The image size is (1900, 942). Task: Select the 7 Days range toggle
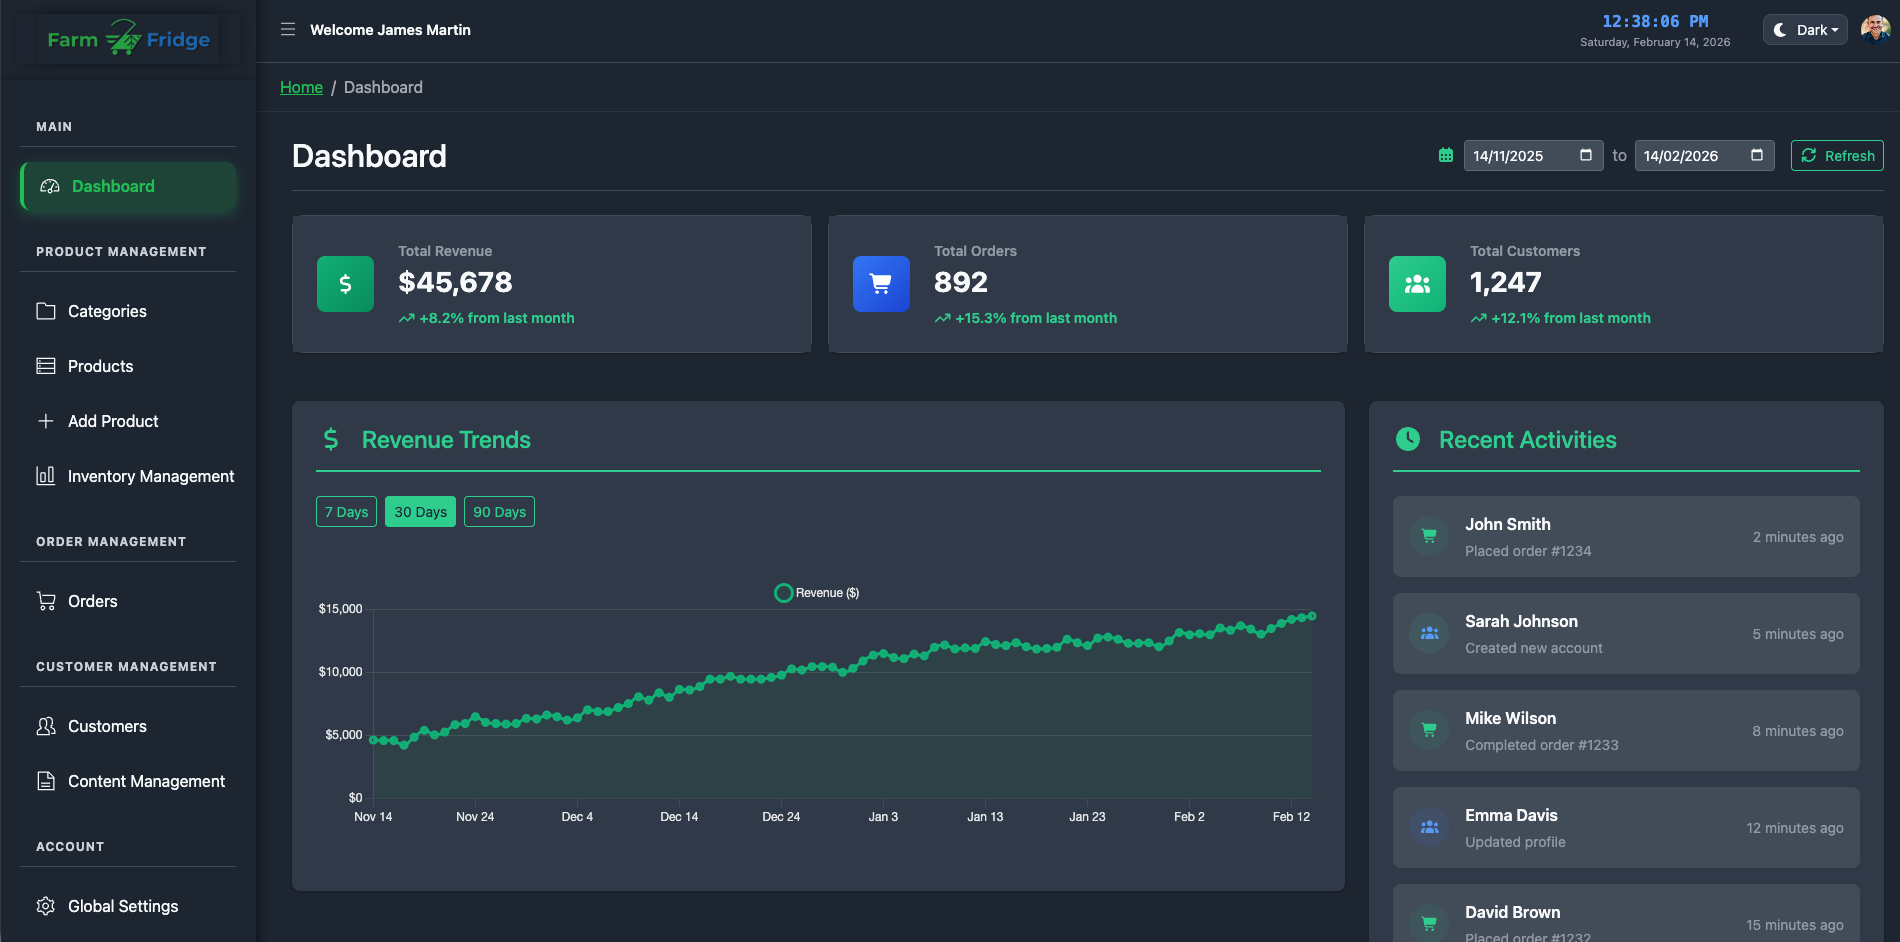click(346, 511)
